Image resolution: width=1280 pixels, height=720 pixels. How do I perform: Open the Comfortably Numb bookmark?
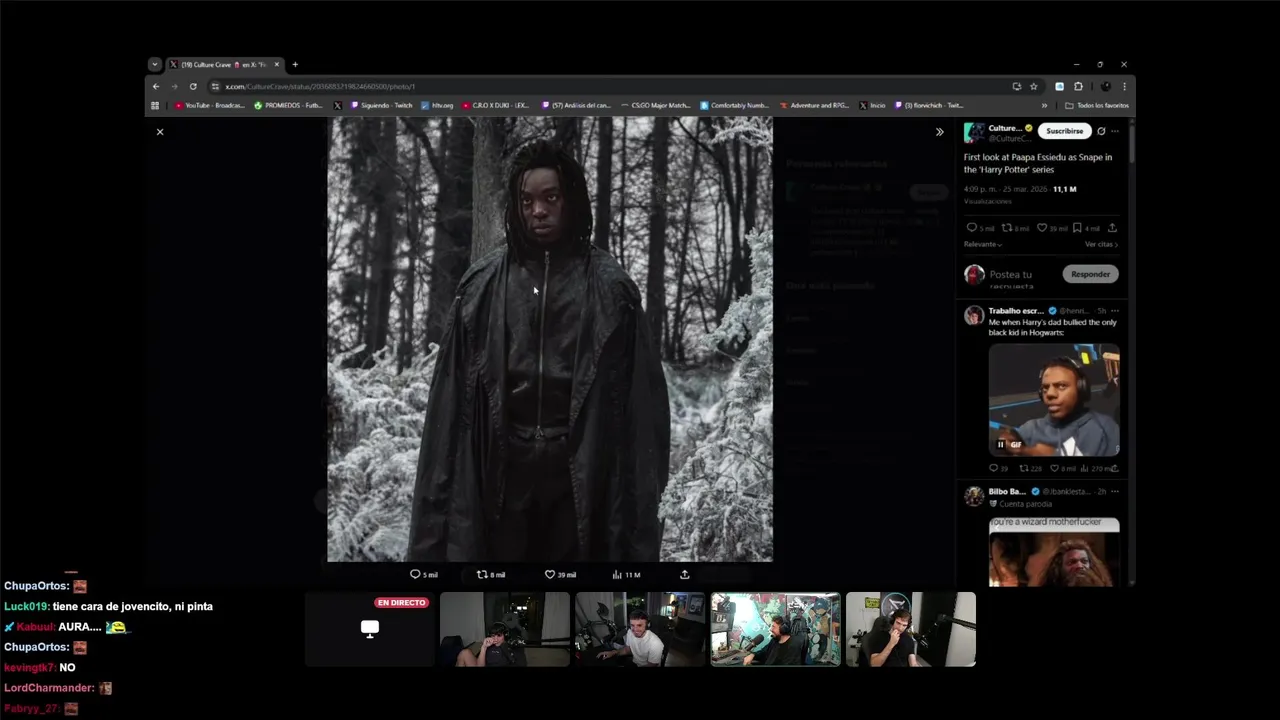(734, 105)
